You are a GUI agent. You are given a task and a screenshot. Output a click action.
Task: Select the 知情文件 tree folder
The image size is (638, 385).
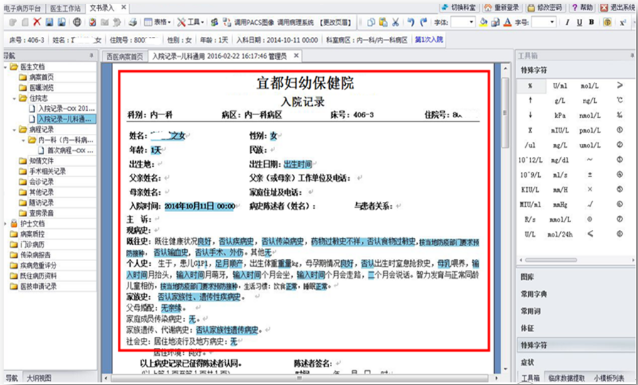tap(41, 161)
